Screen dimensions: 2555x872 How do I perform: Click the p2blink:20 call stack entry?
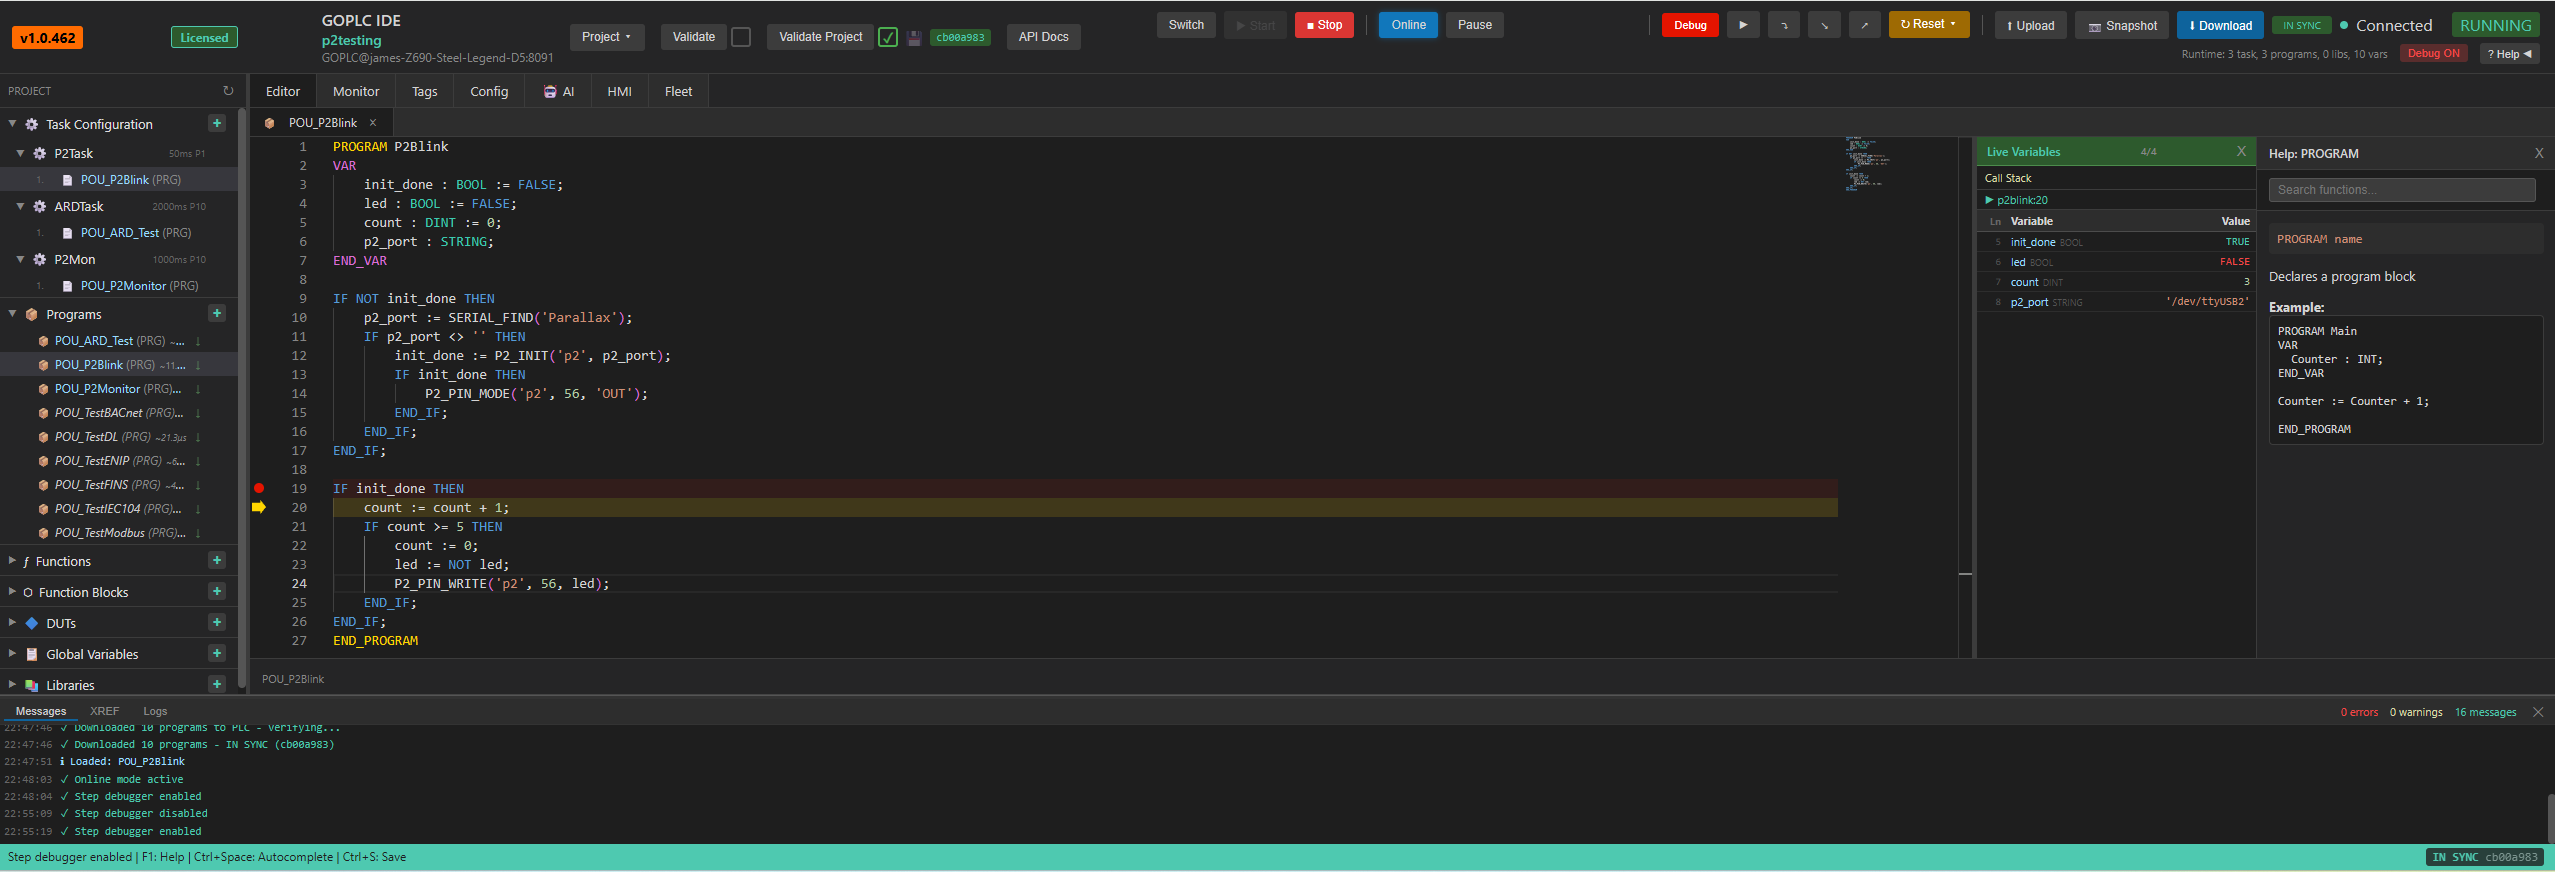(2022, 200)
